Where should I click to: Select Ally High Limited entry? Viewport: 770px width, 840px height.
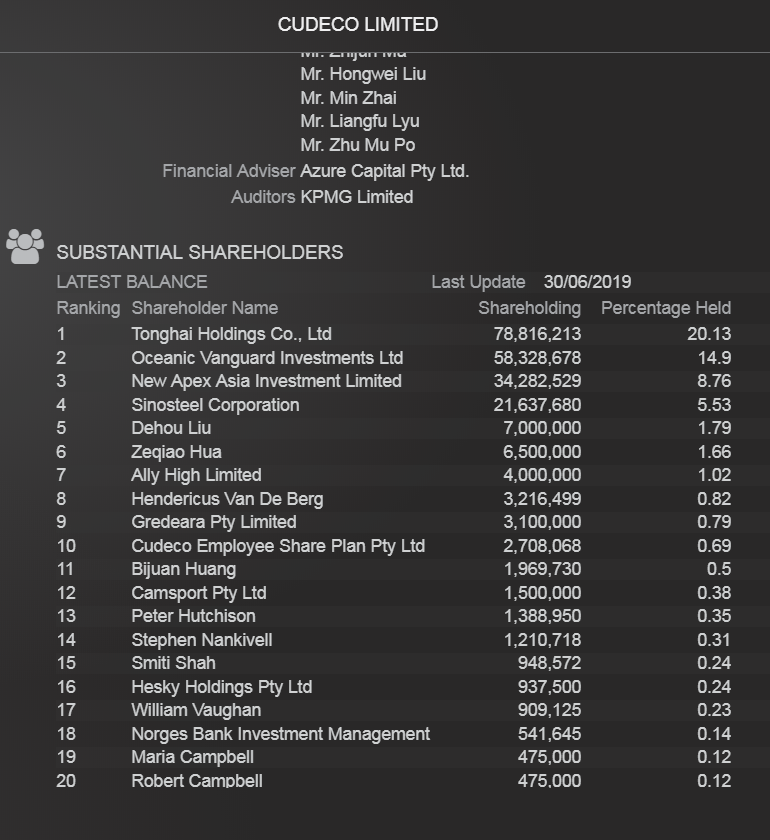coord(196,475)
